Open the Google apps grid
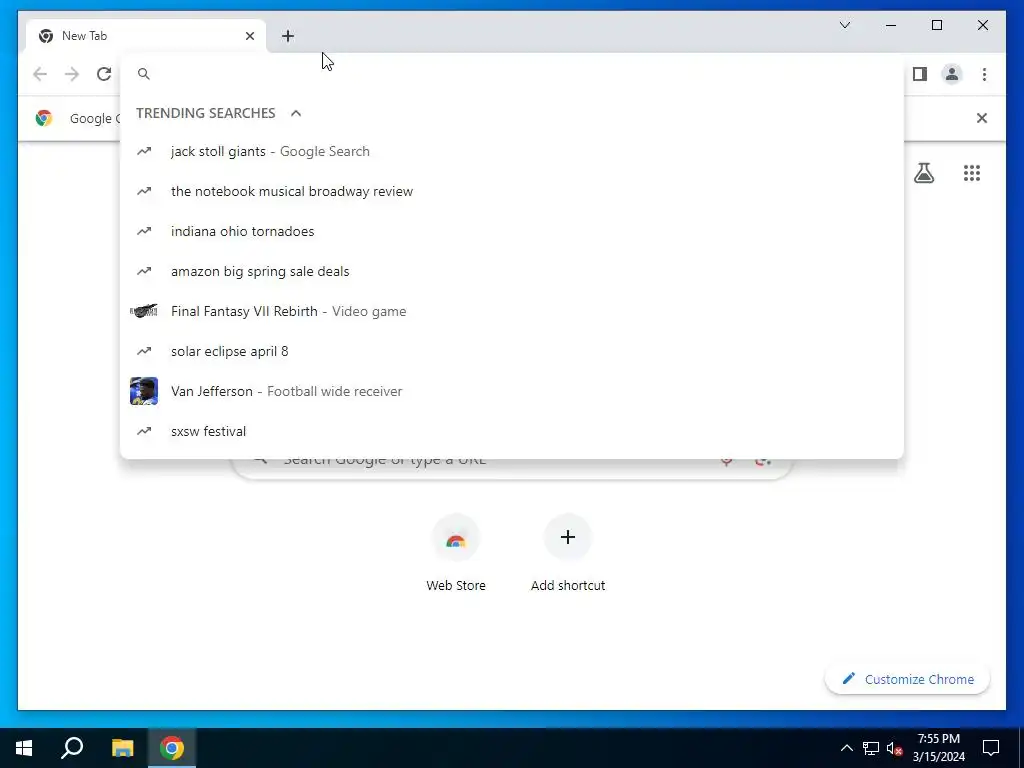This screenshot has width=1024, height=768. 972,172
